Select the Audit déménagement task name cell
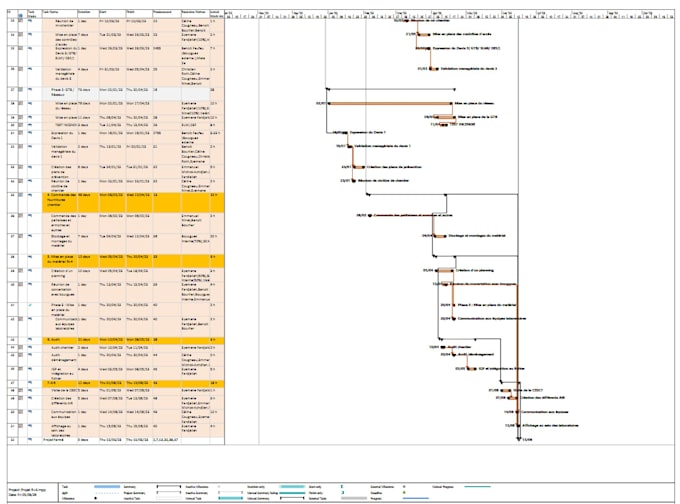Viewport: 680px width, 504px height. pyautogui.click(x=60, y=357)
